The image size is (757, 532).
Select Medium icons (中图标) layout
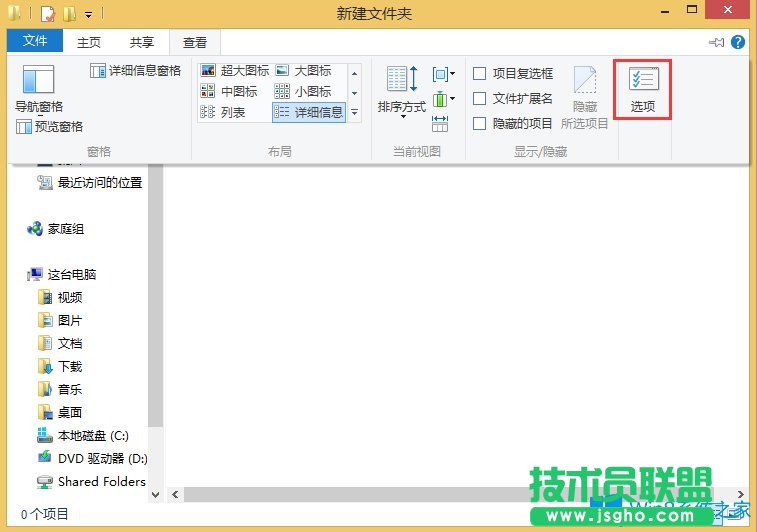point(229,91)
